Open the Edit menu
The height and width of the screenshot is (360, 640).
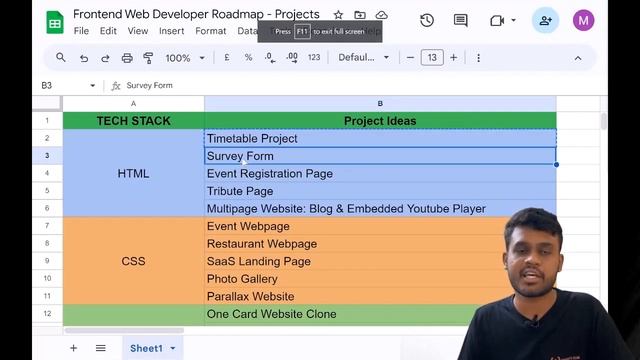click(108, 31)
